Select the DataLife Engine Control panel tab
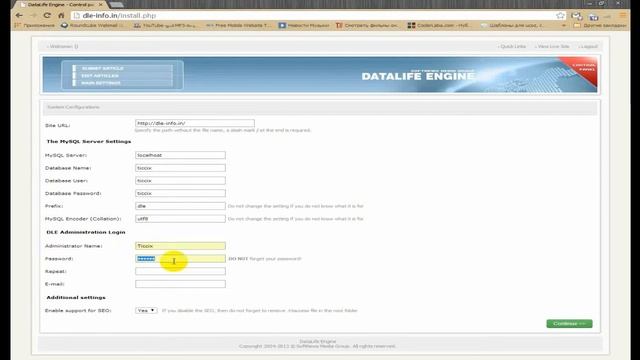 point(60,4)
